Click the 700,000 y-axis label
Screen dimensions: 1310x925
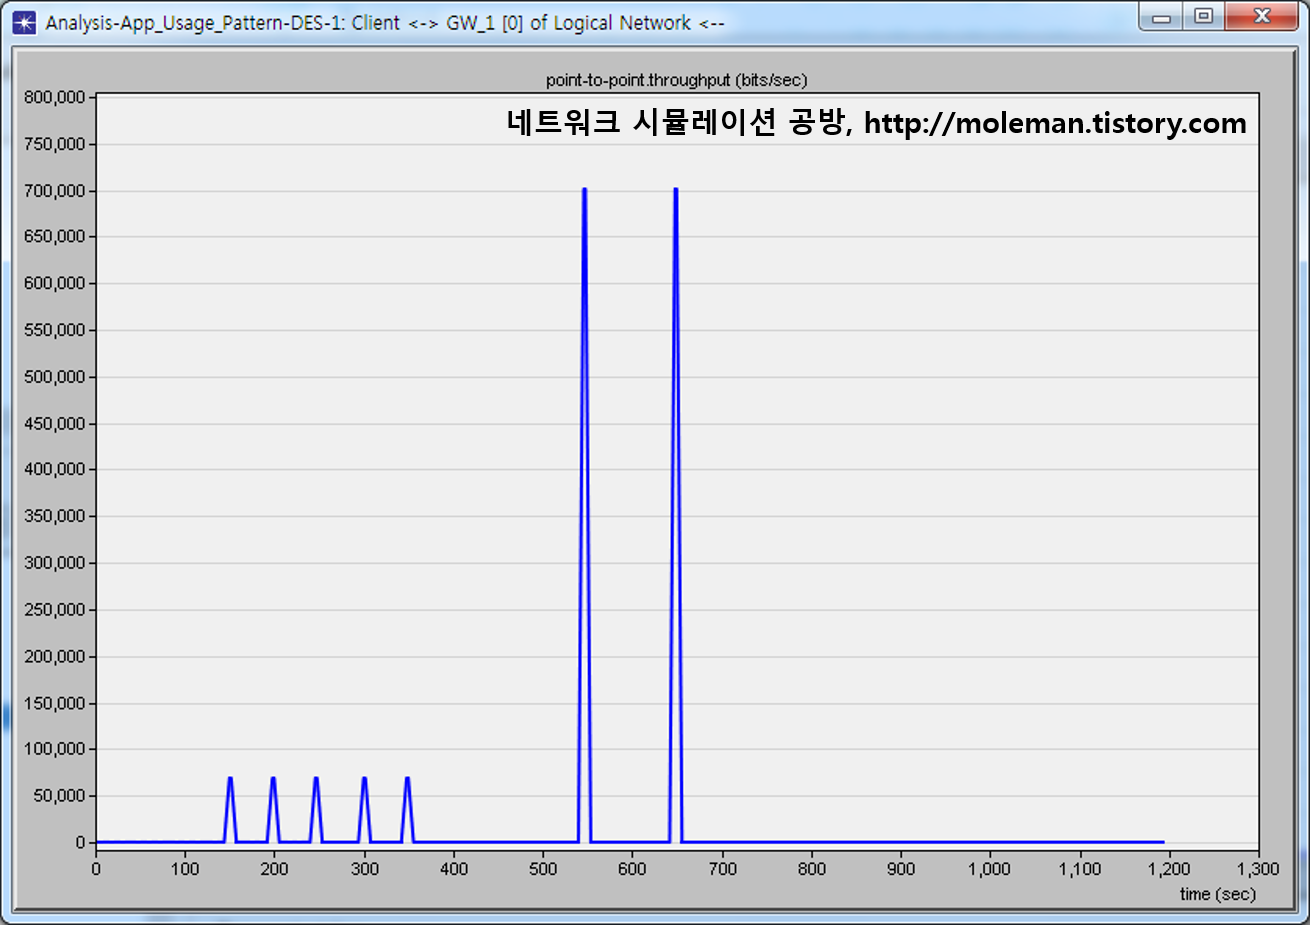tap(55, 190)
